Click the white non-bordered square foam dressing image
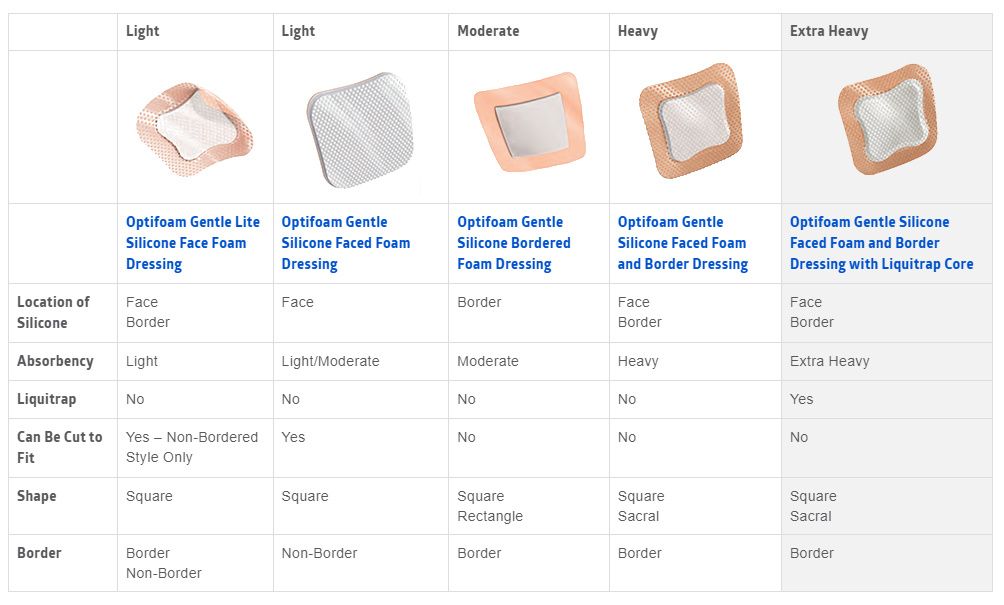 360,128
